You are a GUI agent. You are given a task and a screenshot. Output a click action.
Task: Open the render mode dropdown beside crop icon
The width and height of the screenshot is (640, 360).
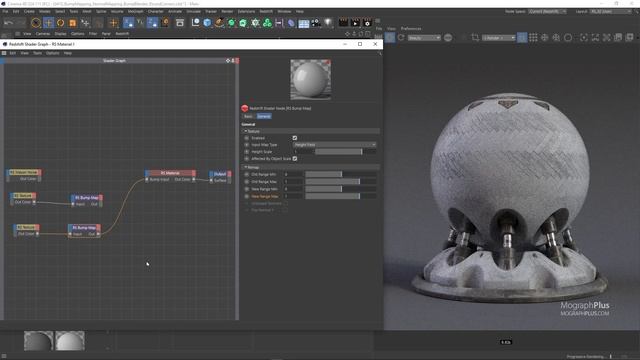(x=499, y=38)
